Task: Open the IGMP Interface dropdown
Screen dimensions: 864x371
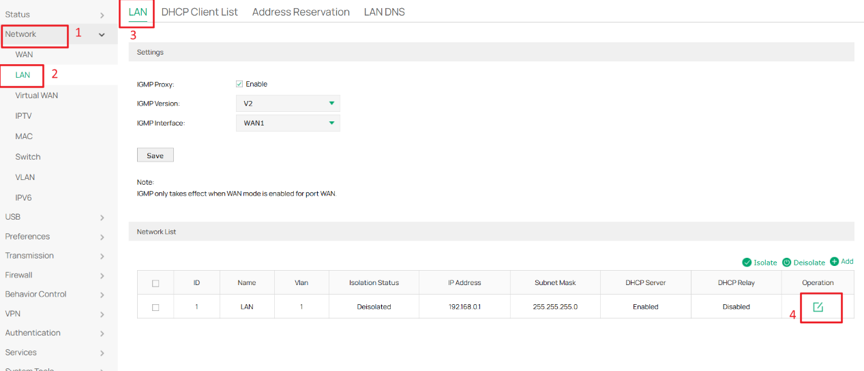Action: coord(288,123)
